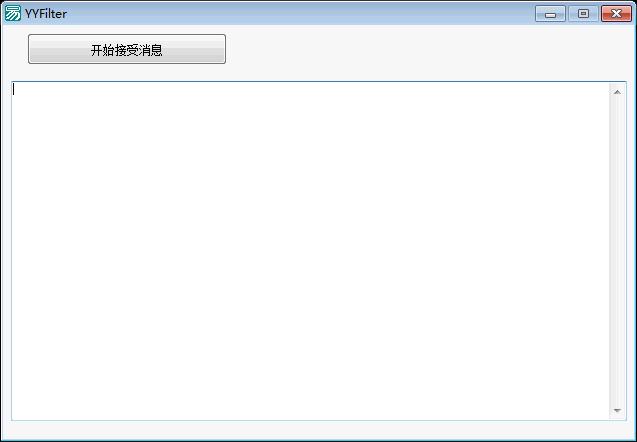Screen dimensions: 637x442
Task: Minimize the YYFilter window
Action: [550, 14]
